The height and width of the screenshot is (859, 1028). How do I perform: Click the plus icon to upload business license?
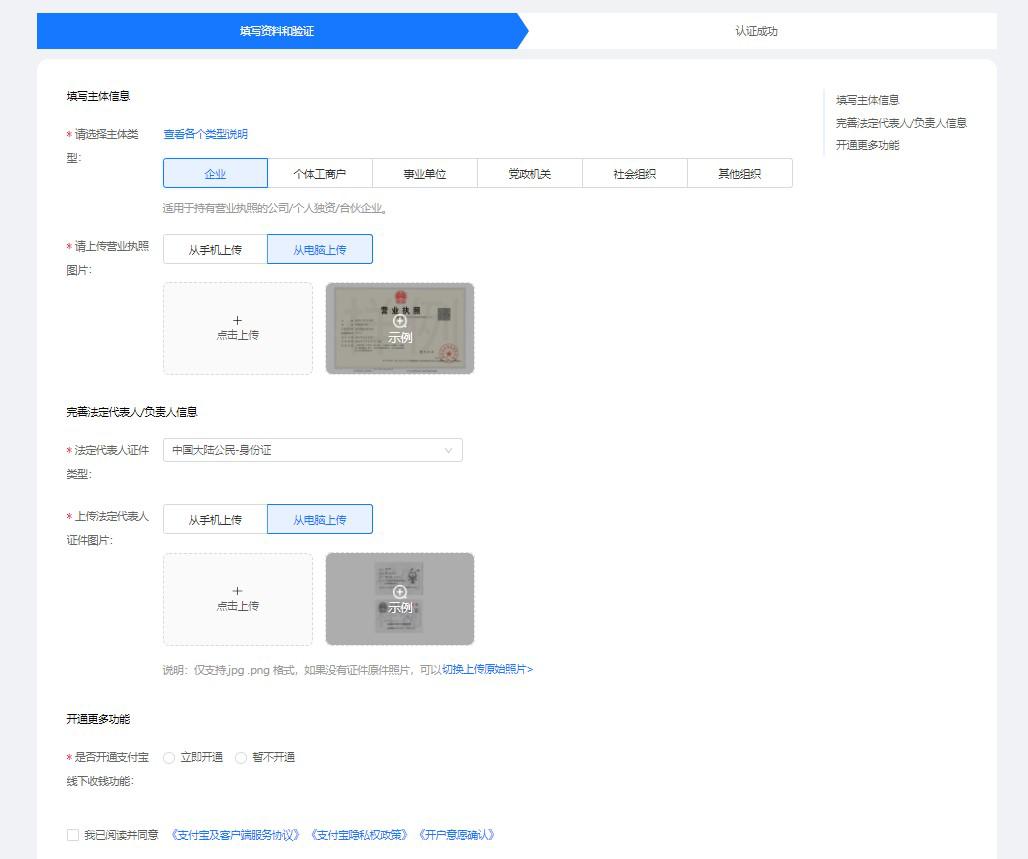tap(237, 321)
